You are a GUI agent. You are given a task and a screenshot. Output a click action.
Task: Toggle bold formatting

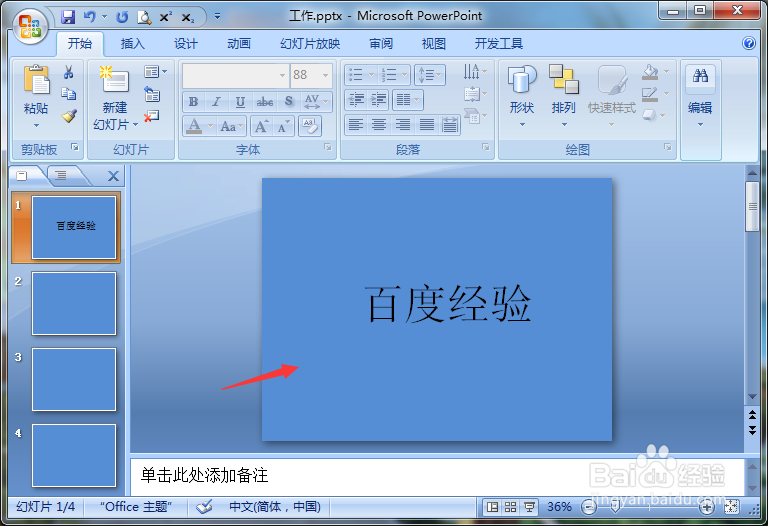[193, 101]
